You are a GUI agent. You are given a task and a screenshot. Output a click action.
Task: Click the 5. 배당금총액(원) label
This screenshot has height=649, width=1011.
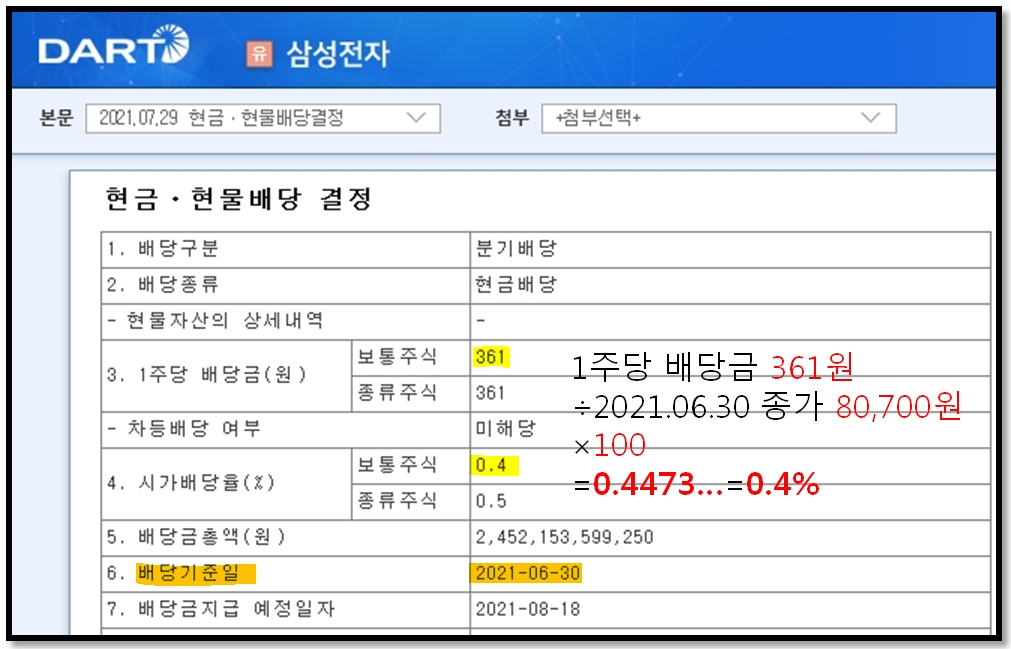pos(197,537)
